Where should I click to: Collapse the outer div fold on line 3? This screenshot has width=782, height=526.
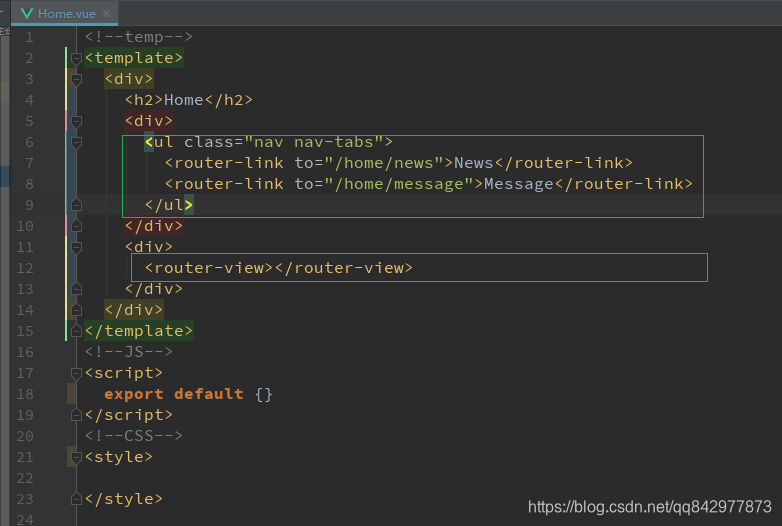coord(76,80)
